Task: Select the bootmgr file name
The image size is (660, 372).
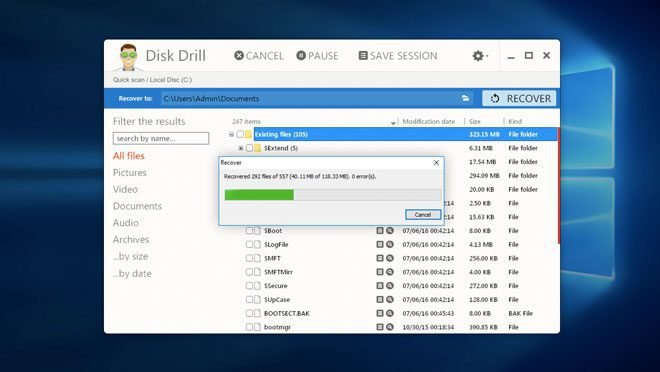Action: 277,327
